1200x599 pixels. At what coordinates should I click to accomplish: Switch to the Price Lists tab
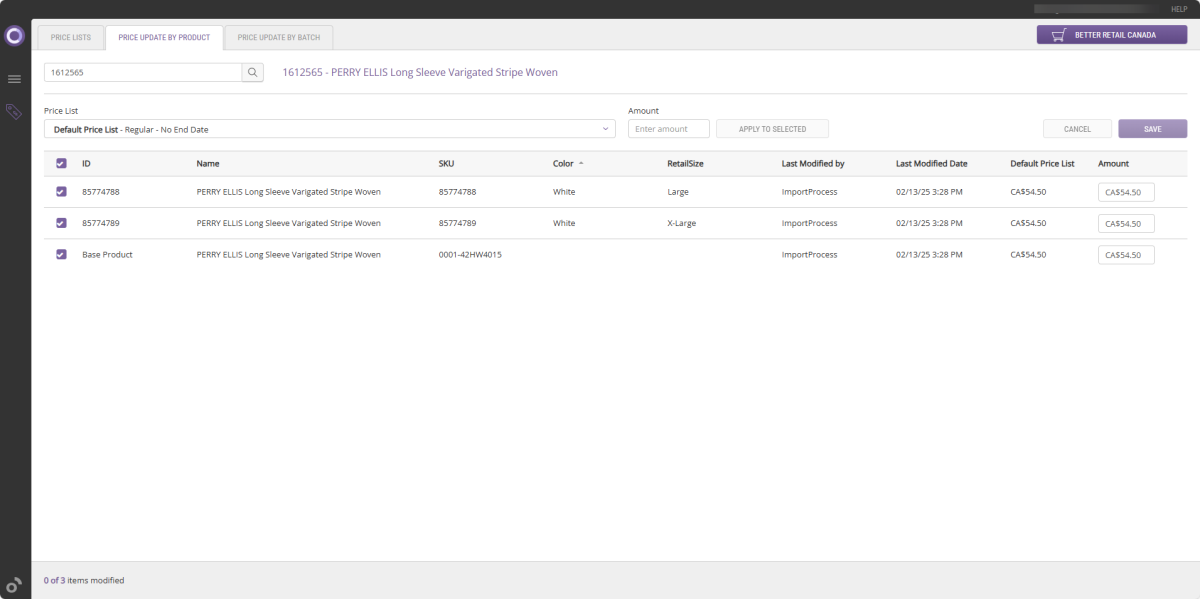71,37
